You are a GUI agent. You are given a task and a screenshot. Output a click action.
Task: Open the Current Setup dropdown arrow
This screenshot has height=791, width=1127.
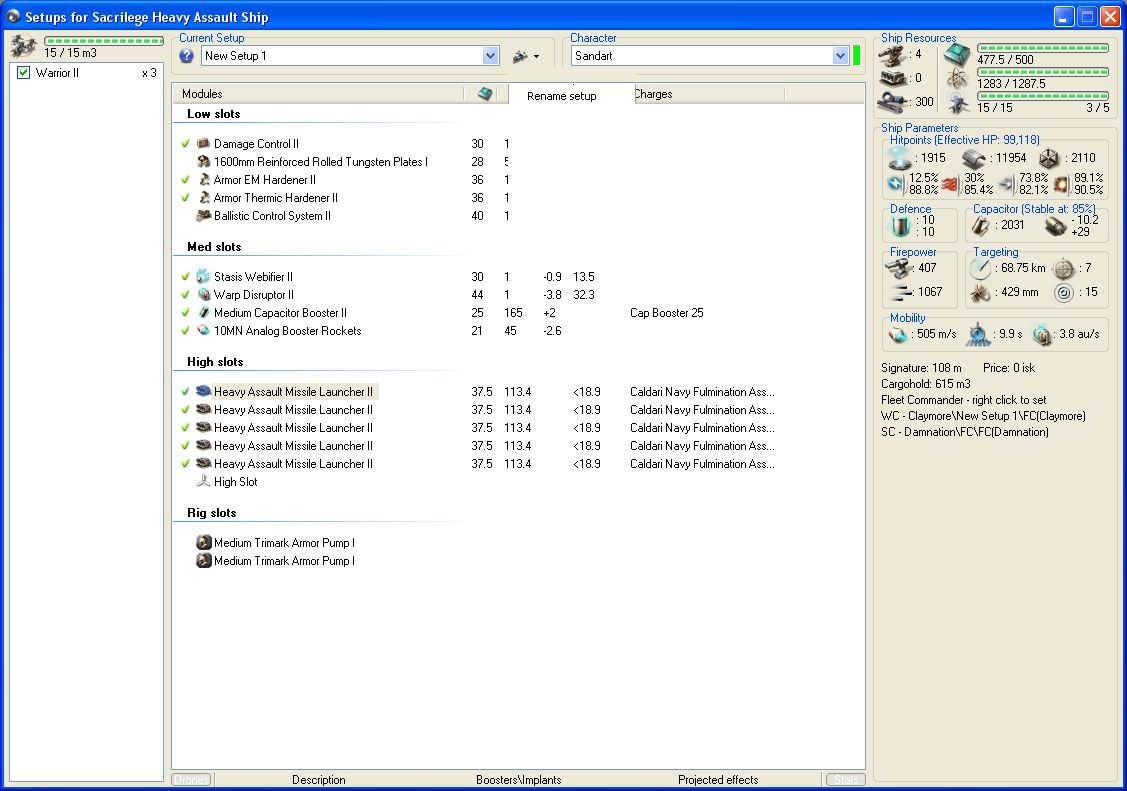[490, 55]
